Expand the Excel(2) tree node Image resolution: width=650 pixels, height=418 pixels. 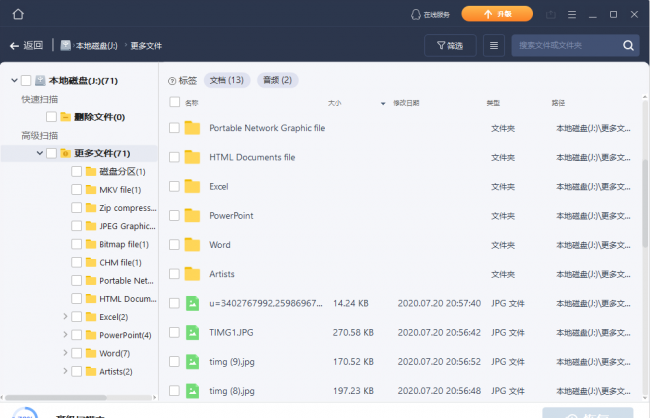click(x=65, y=317)
